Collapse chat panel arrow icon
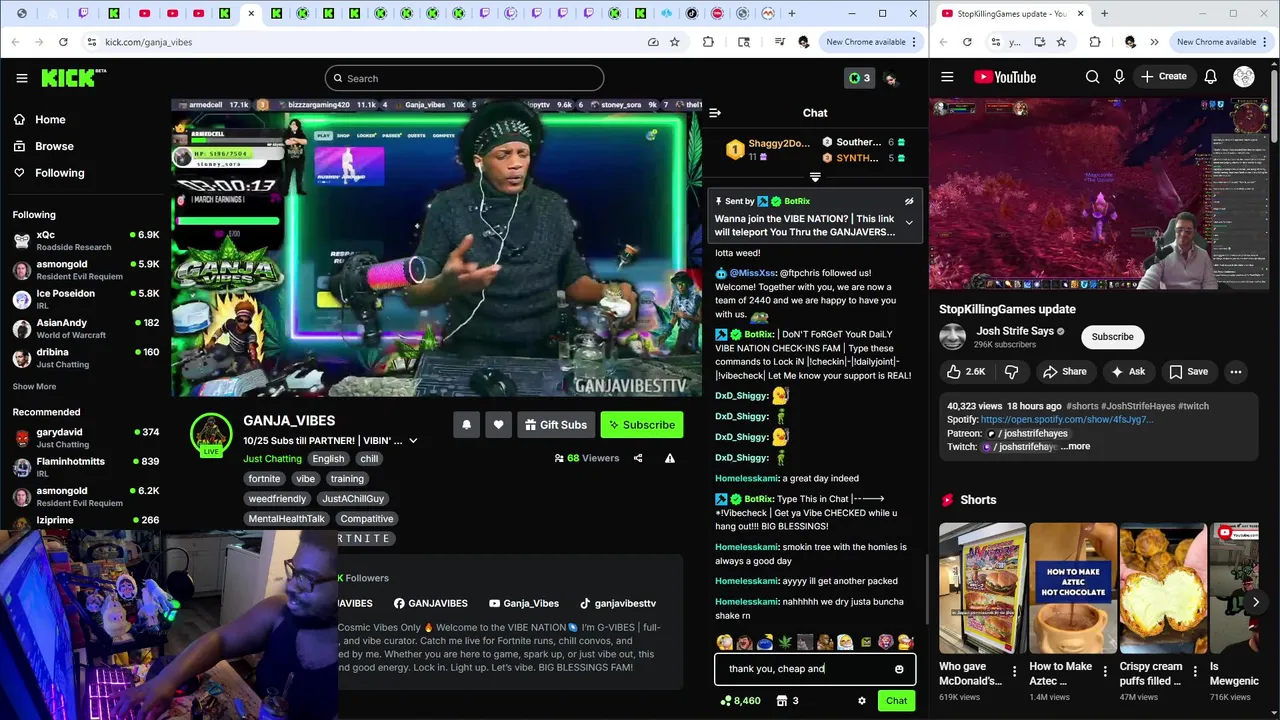1280x720 pixels. pos(715,113)
